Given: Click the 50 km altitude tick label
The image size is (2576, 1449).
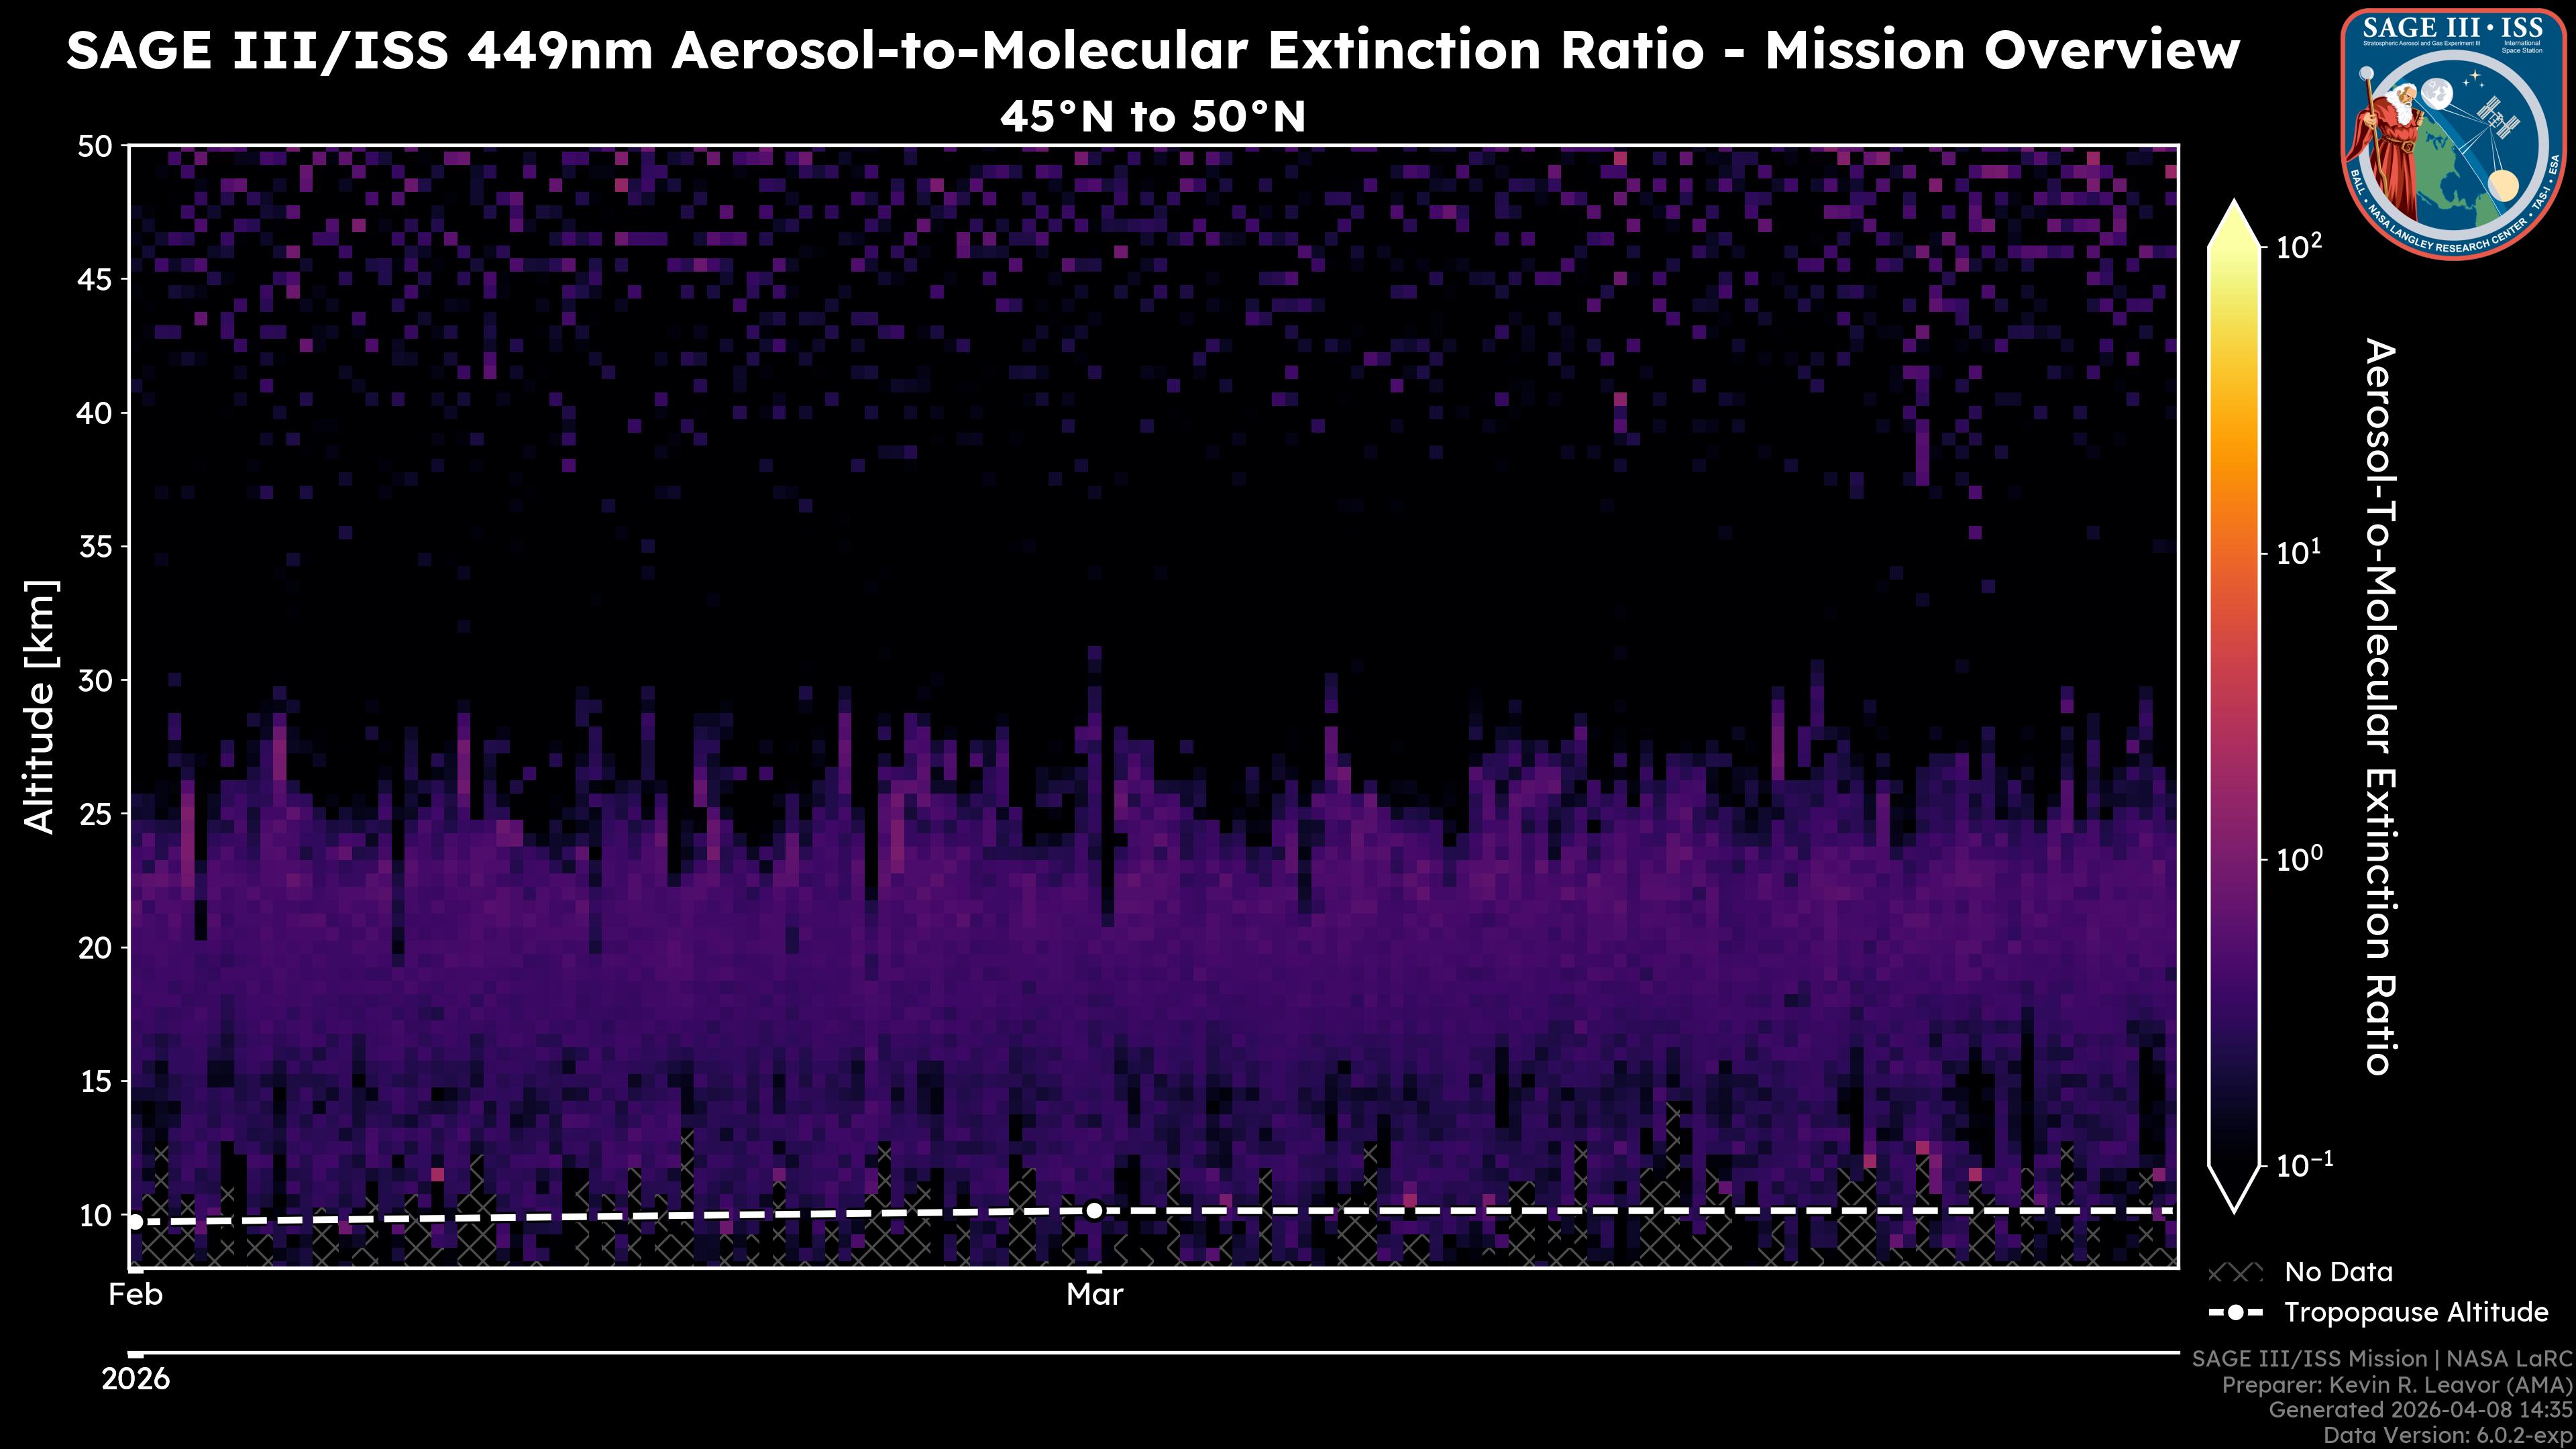Looking at the screenshot, I should [x=95, y=147].
